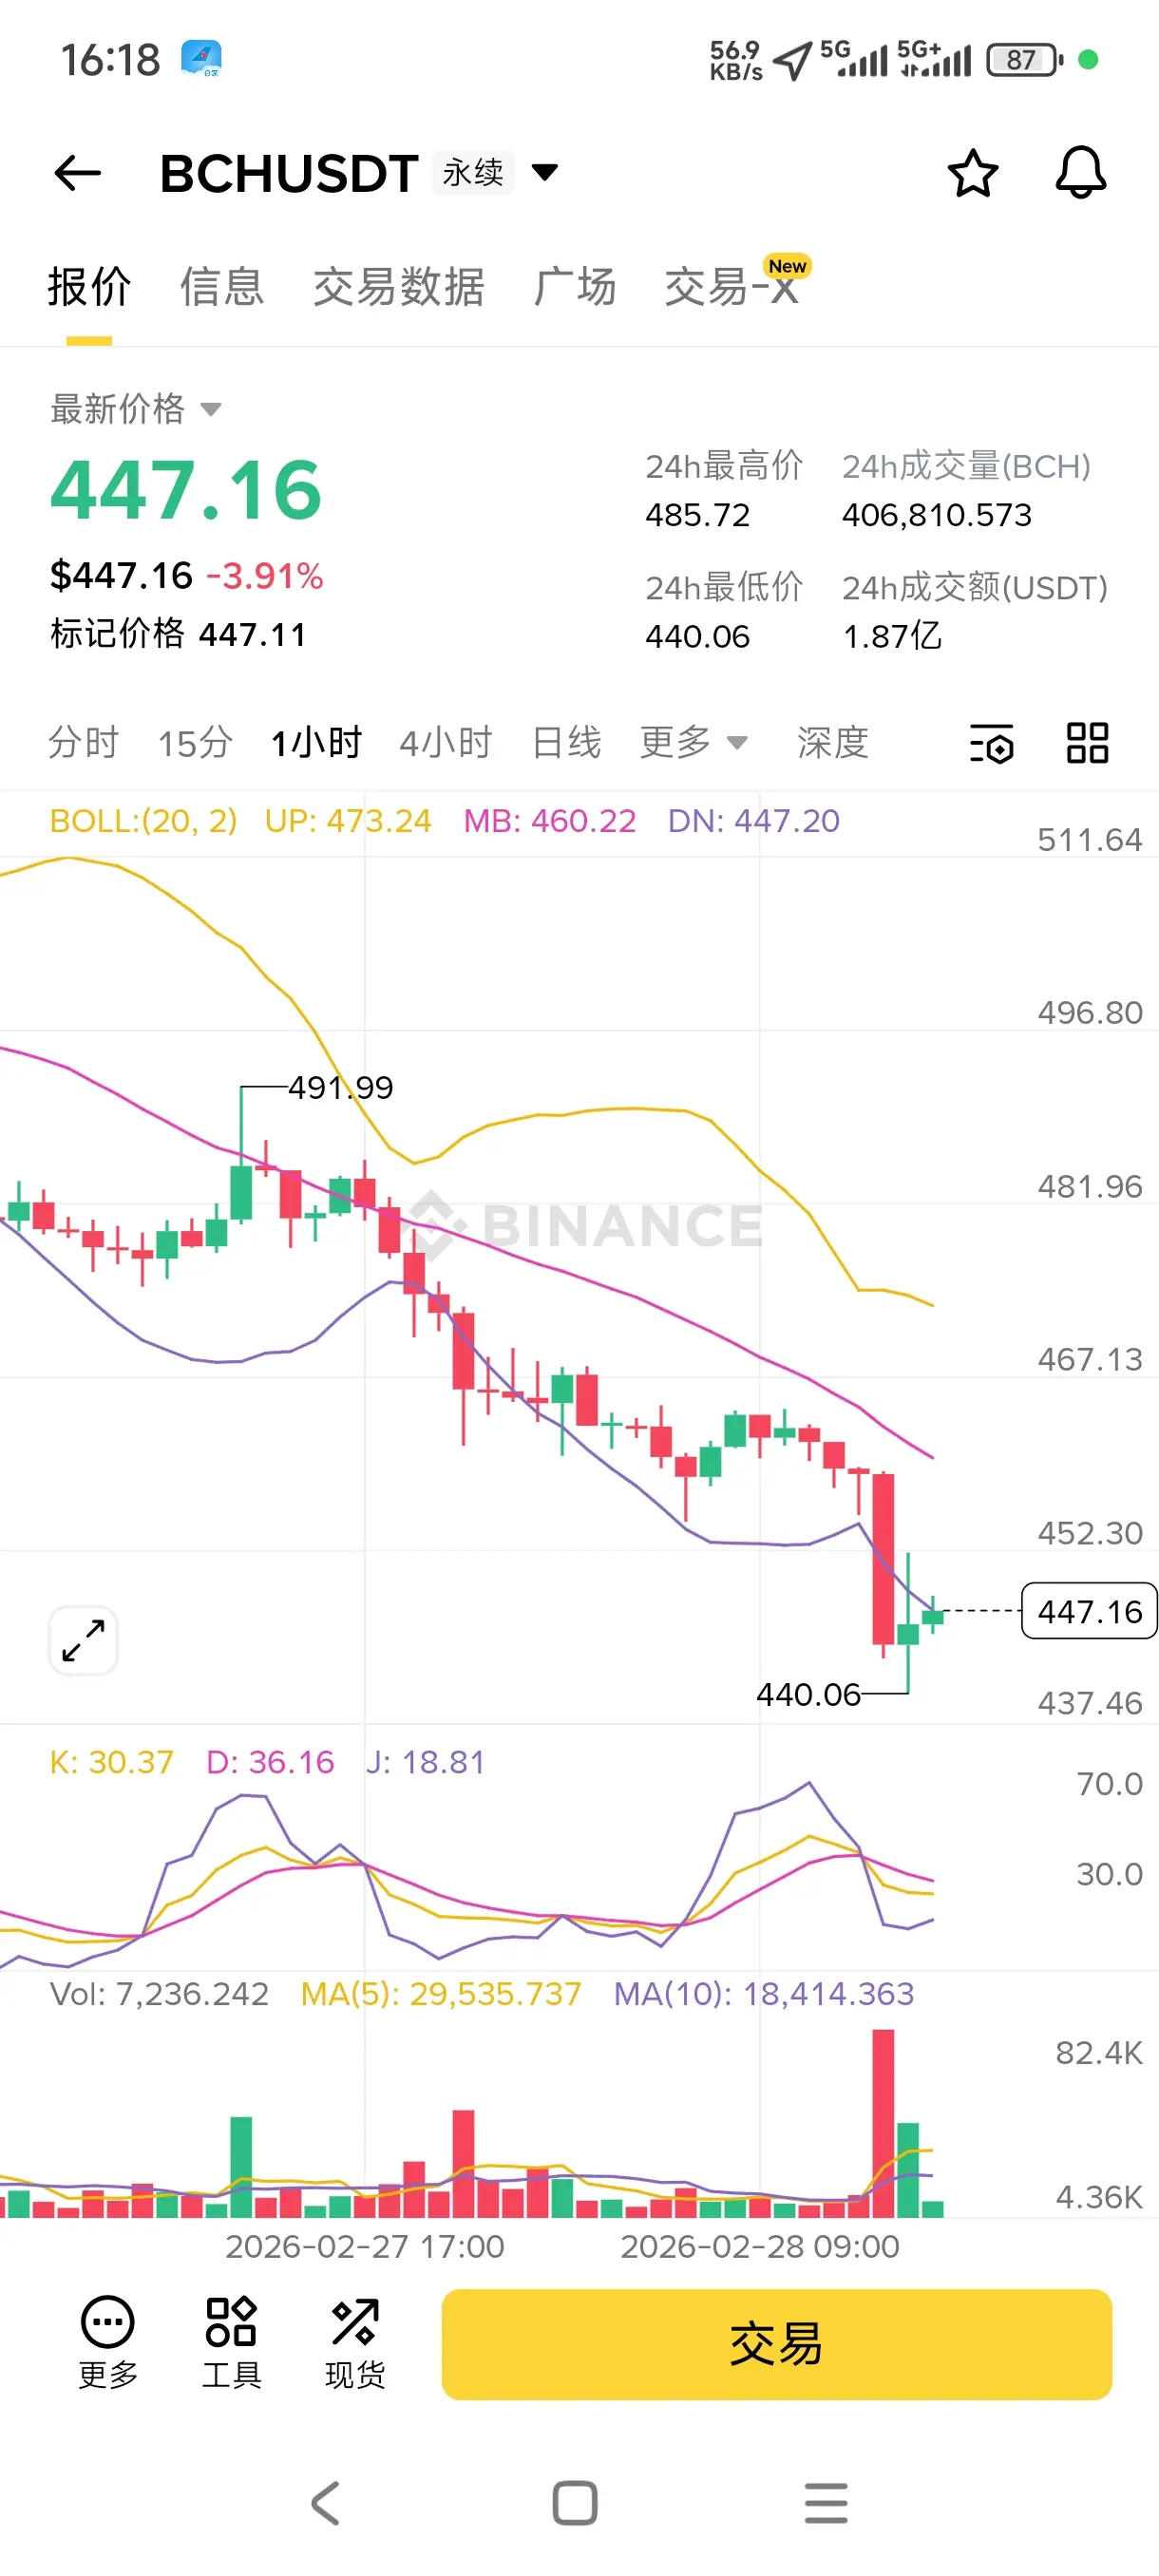This screenshot has height=2576, width=1159.
Task: Tap 2026-02-27 17:00 time axis label
Action: (365, 2246)
